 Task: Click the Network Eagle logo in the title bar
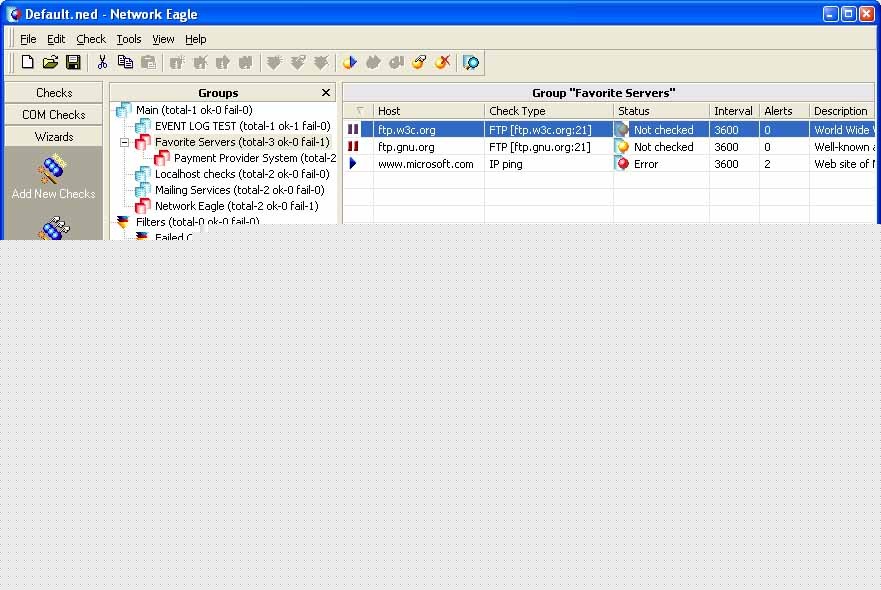tap(13, 14)
